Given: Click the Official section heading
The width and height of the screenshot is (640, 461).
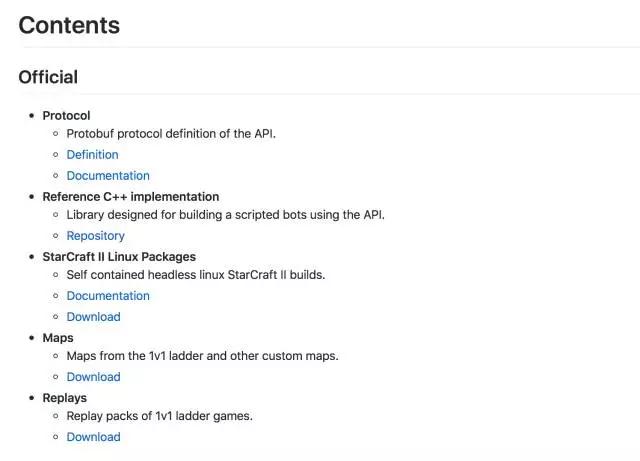Looking at the screenshot, I should pyautogui.click(x=48, y=77).
